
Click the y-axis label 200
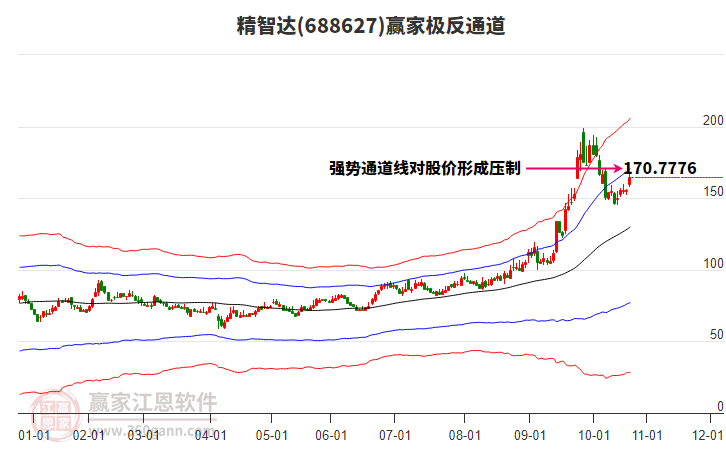(x=713, y=120)
